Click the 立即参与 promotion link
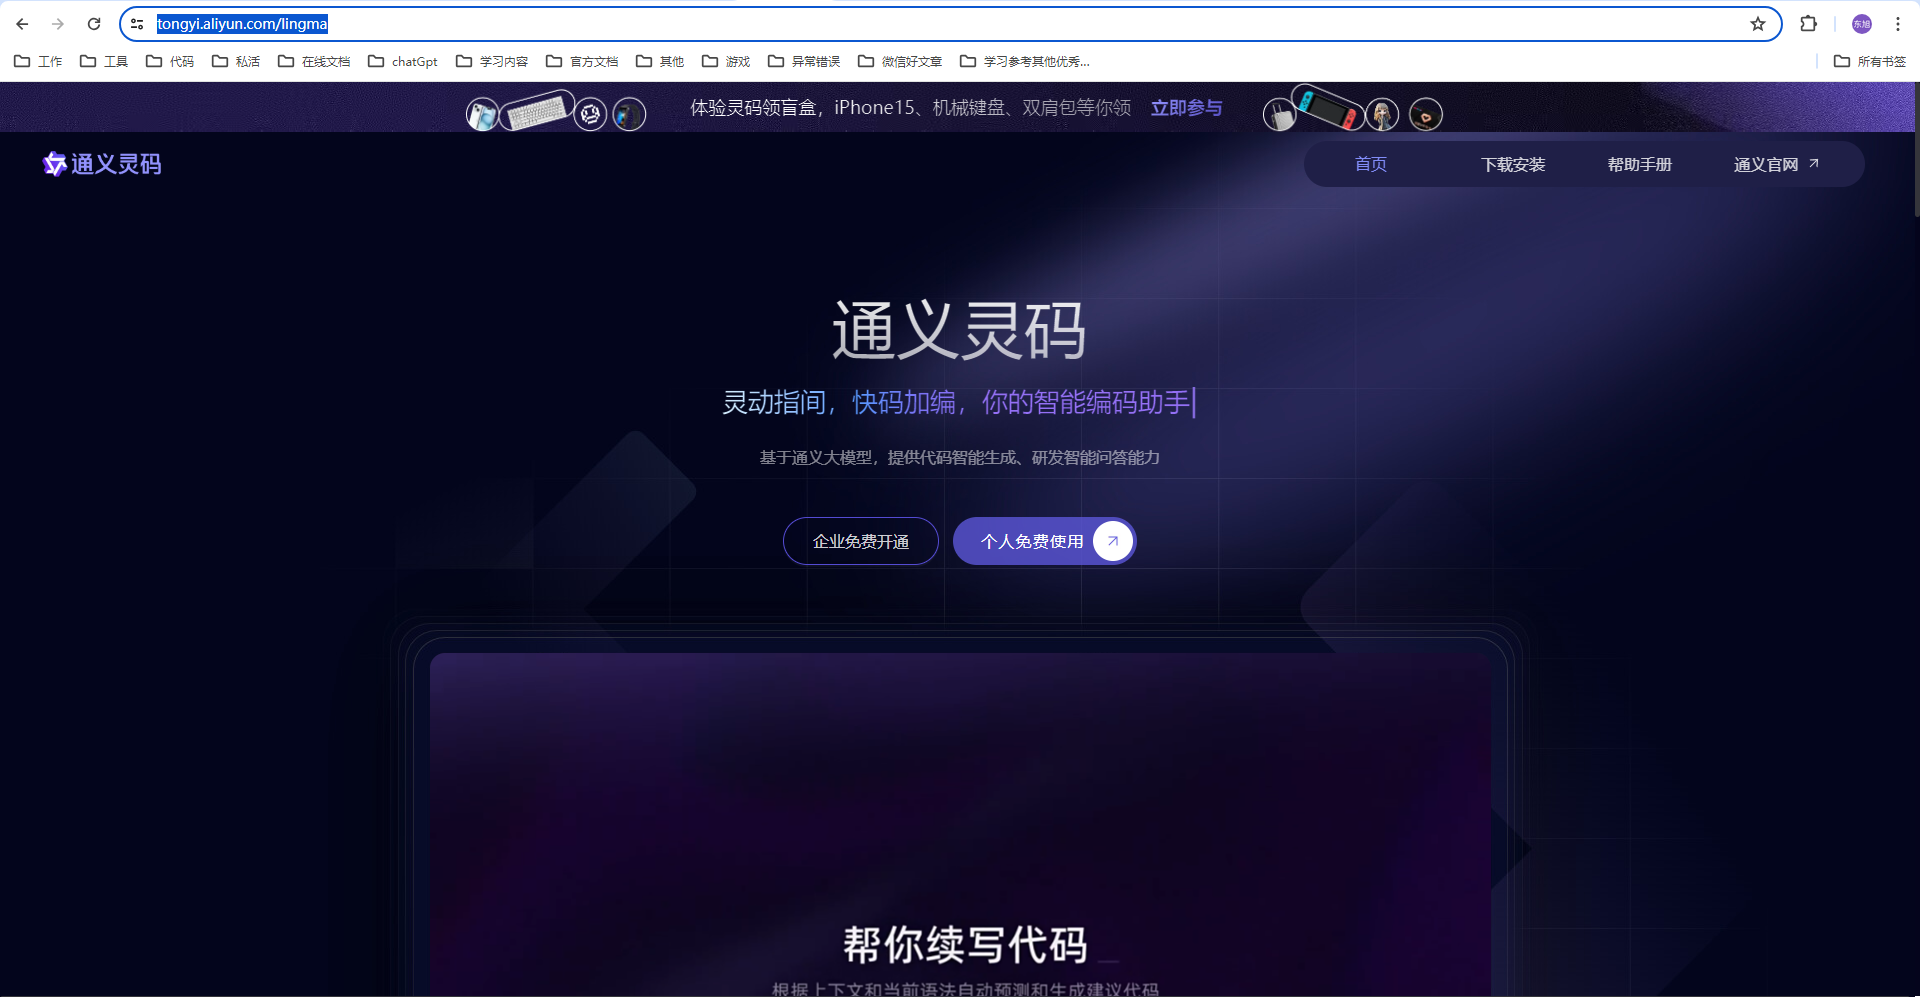Viewport: 1920px width, 997px height. pos(1186,108)
